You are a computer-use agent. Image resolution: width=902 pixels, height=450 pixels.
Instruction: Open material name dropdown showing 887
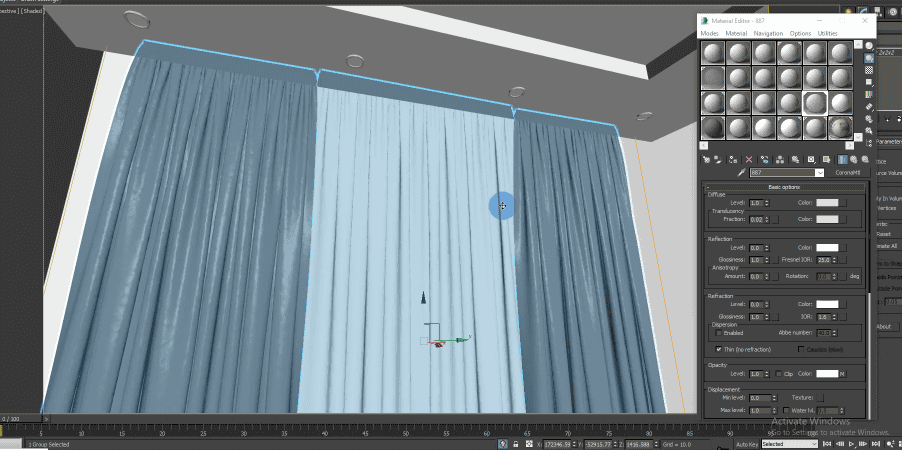pos(820,173)
